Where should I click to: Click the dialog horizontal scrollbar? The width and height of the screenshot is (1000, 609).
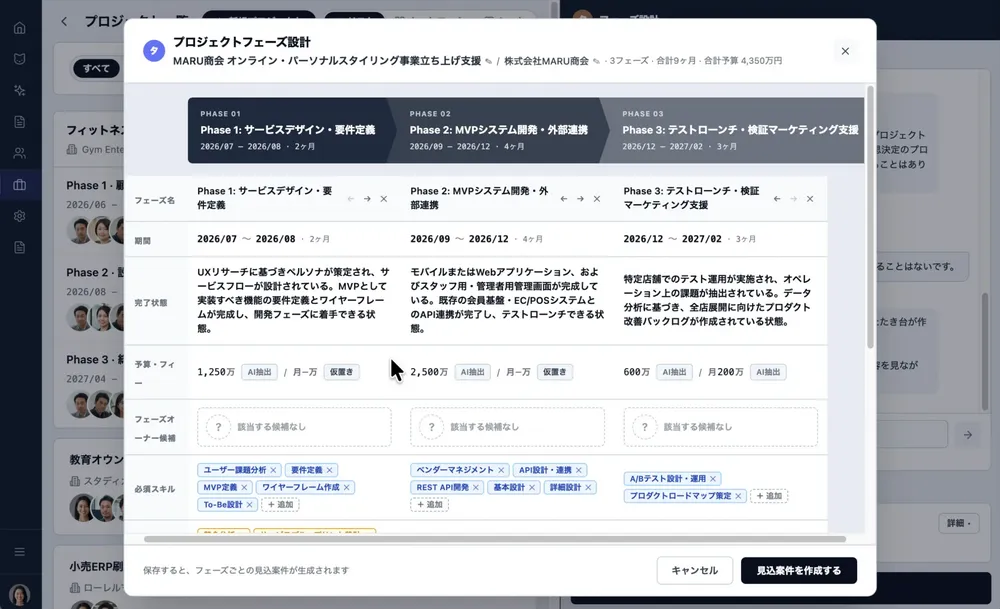[495, 539]
